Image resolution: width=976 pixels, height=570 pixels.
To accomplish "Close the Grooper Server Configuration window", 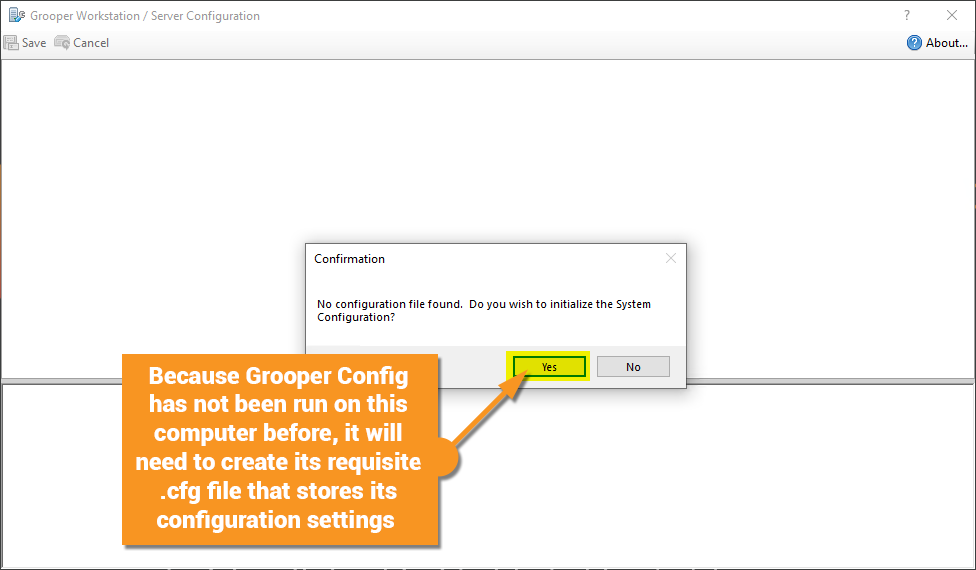I will tap(952, 16).
